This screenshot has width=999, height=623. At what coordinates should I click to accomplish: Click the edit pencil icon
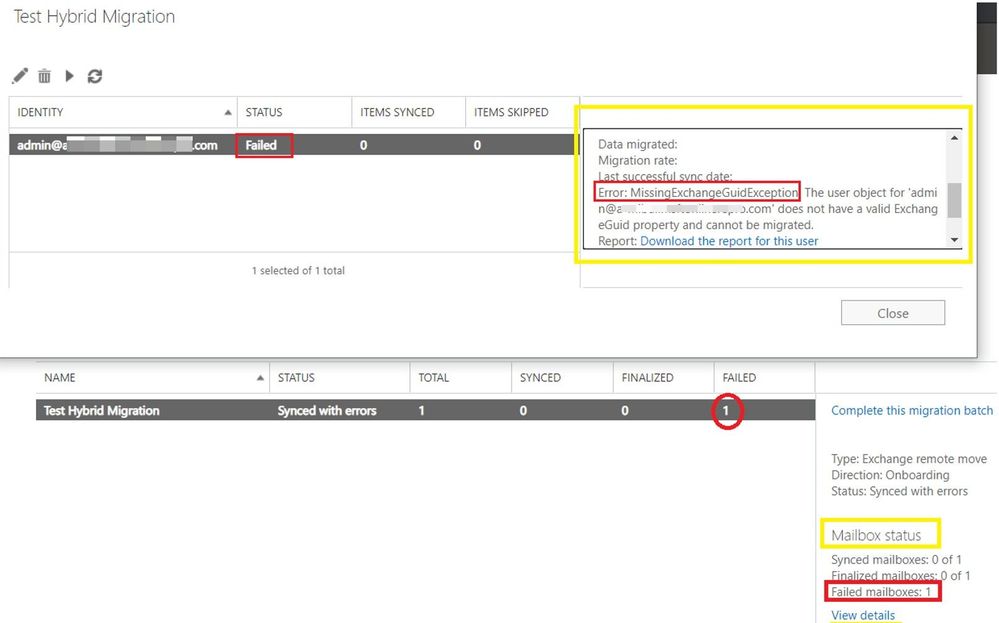[20, 76]
